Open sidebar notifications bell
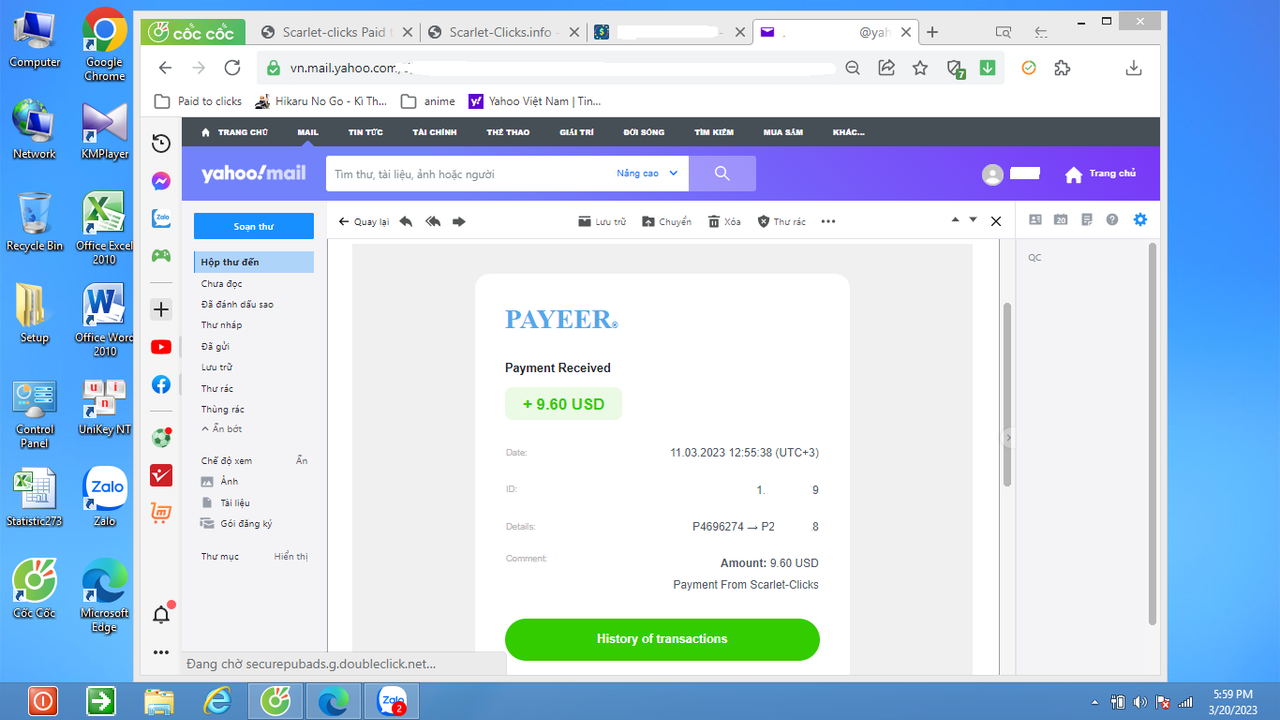This screenshot has height=720, width=1280. pos(161,615)
